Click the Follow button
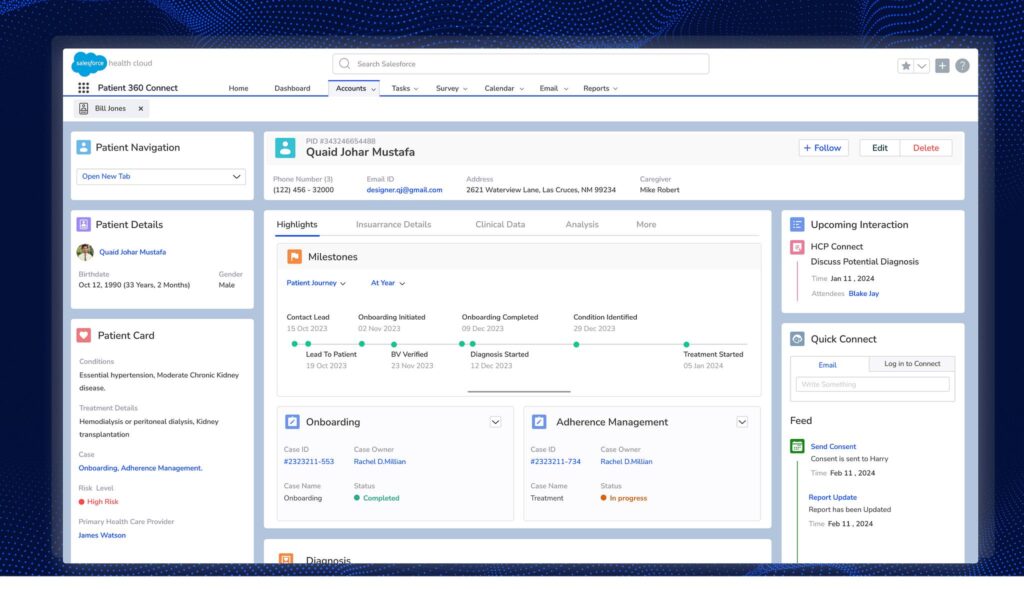1024x589 pixels. [823, 148]
